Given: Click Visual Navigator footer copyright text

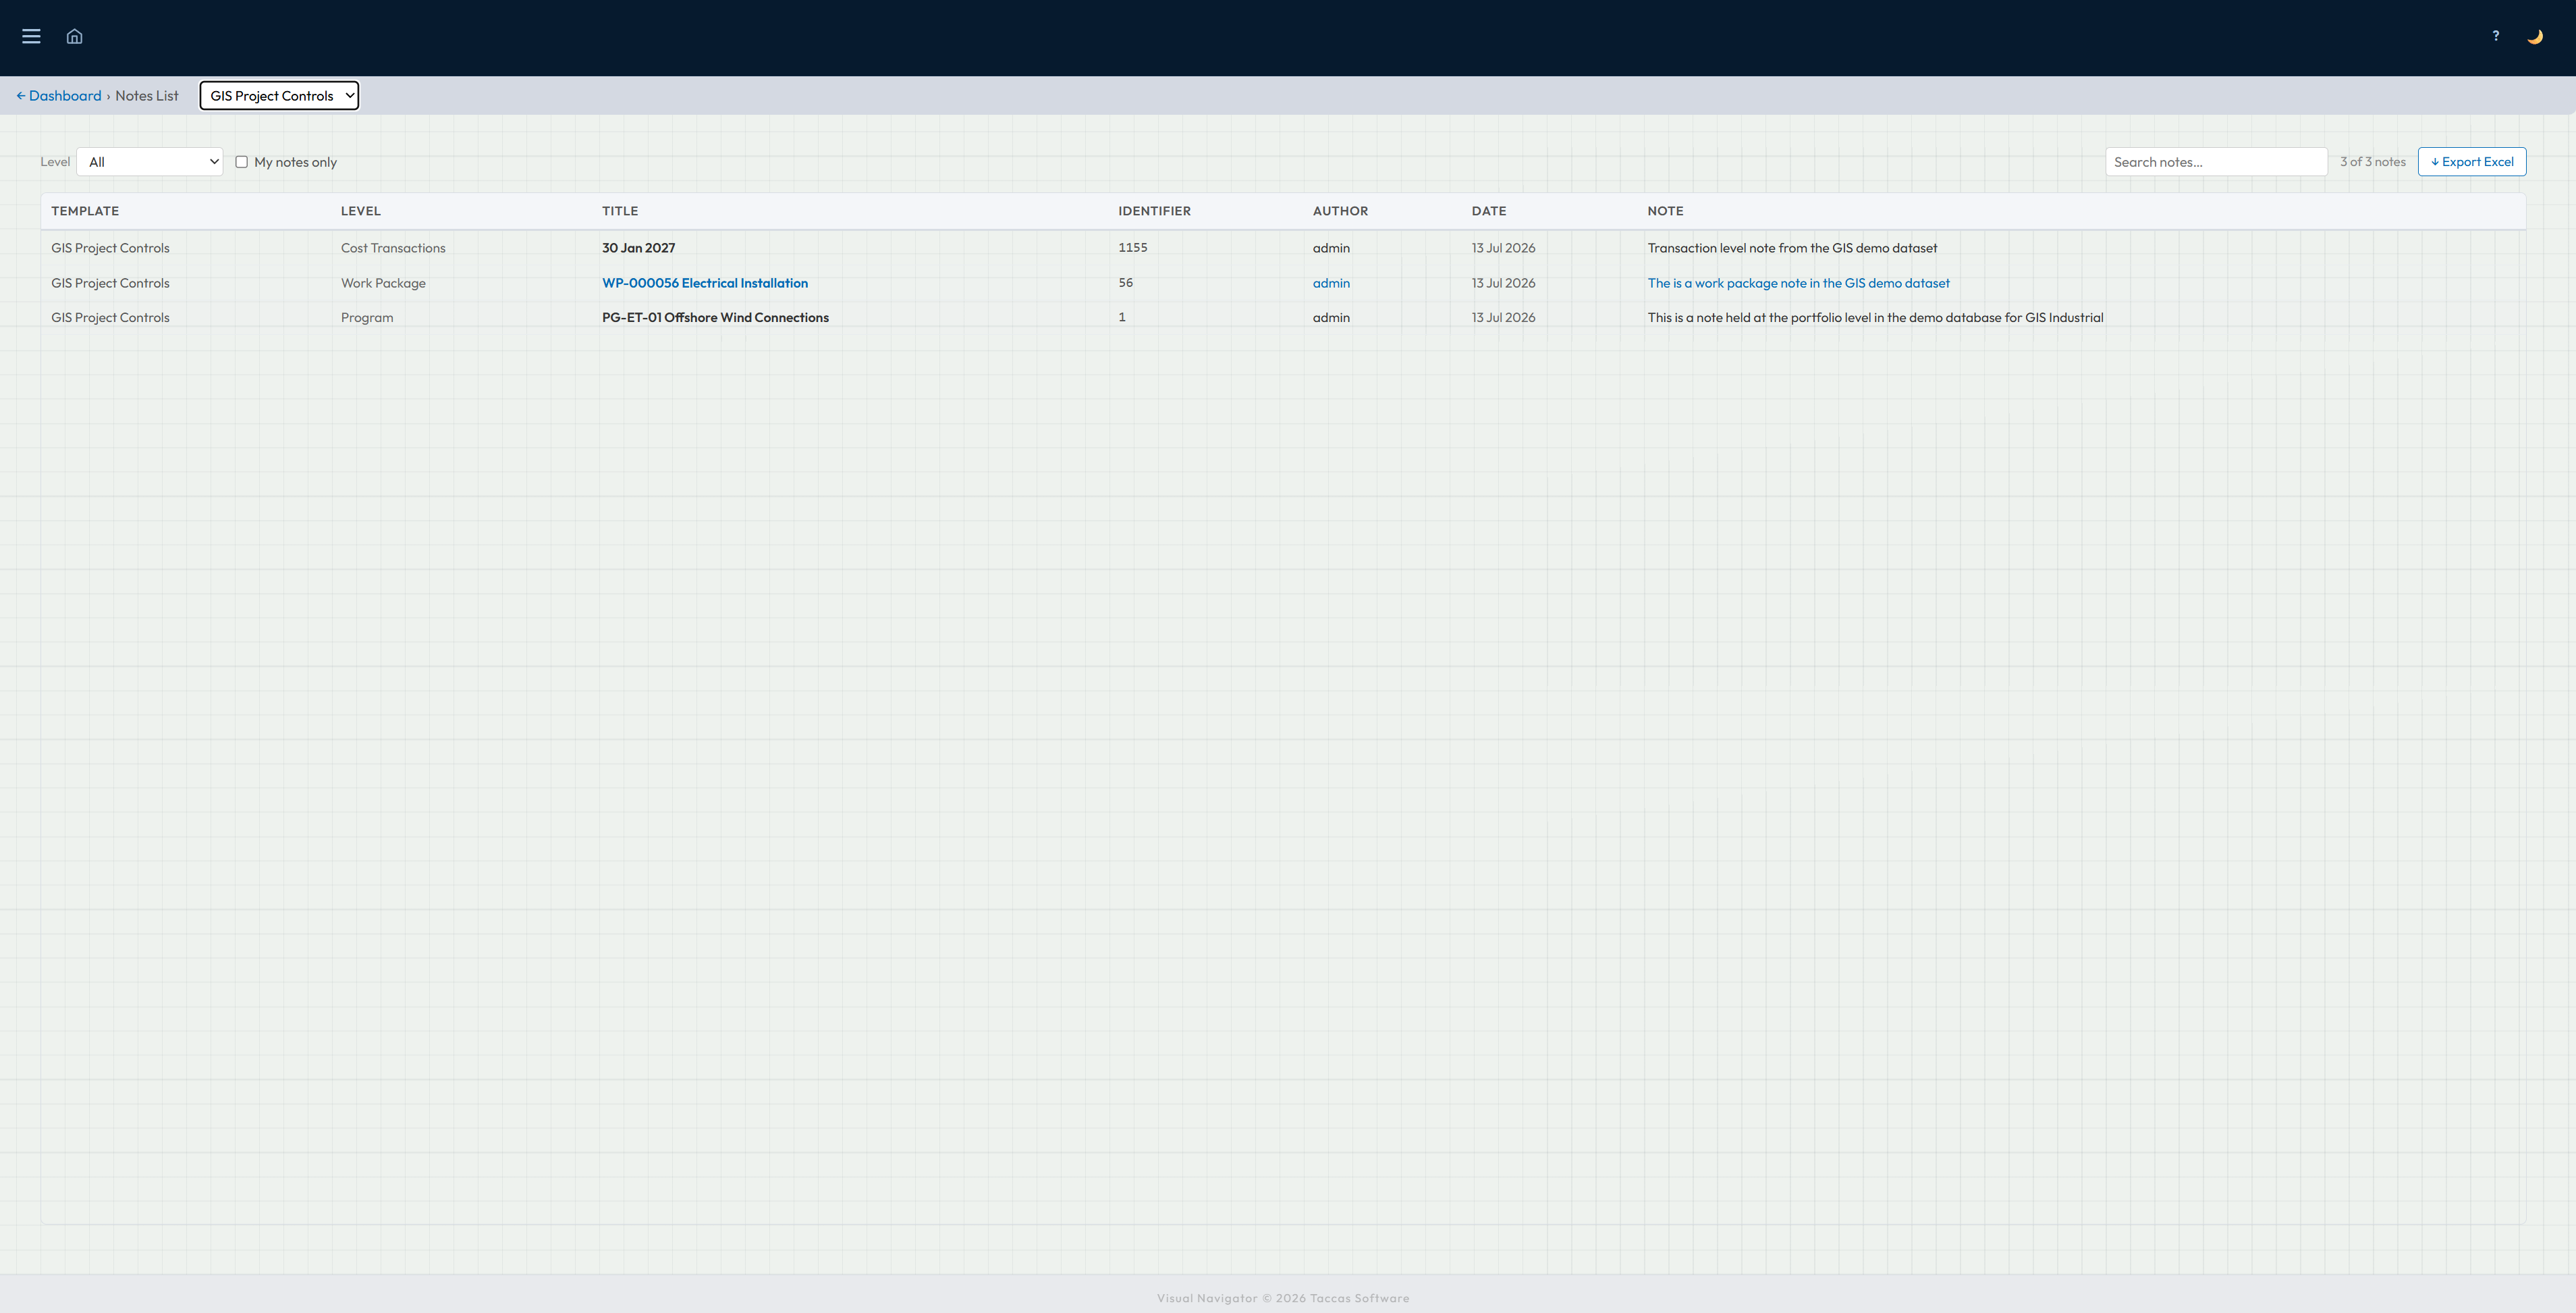Looking at the screenshot, I should (x=1283, y=1298).
